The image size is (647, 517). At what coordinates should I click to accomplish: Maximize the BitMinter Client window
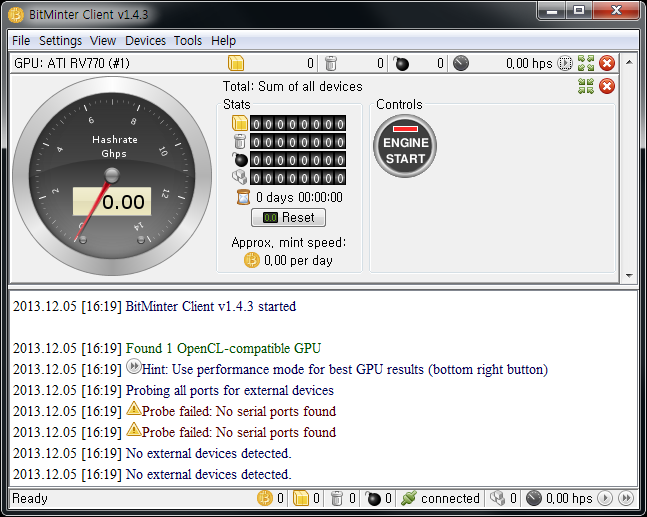pos(579,10)
